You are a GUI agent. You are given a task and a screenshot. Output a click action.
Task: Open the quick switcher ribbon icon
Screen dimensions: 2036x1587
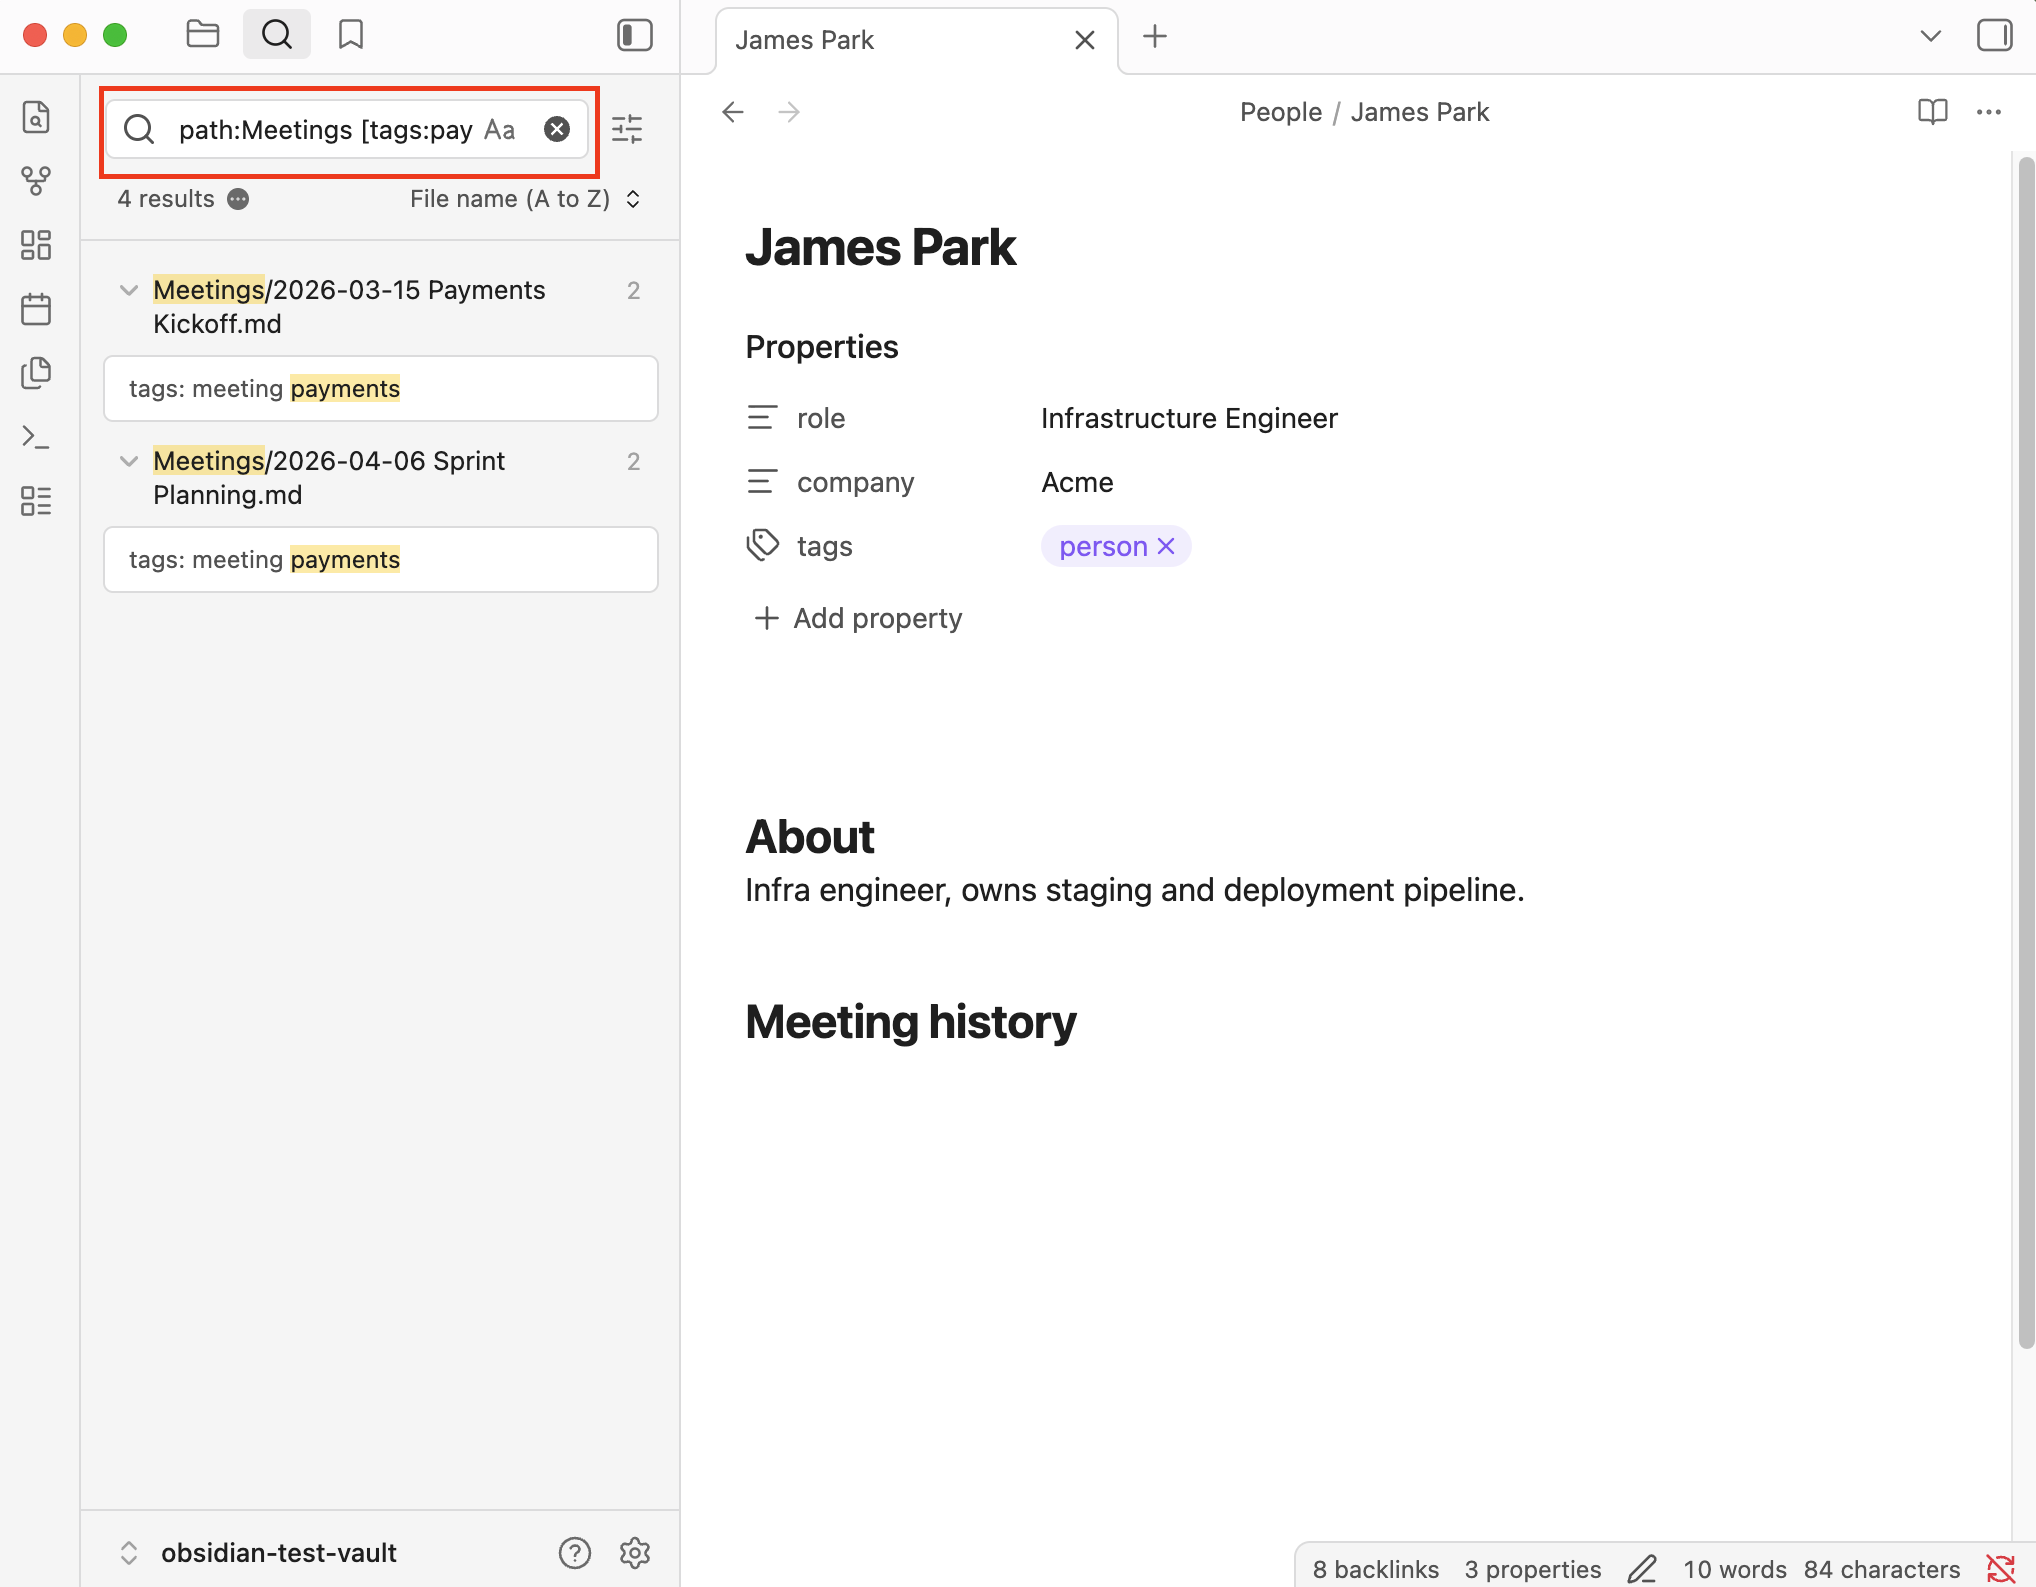tap(36, 117)
